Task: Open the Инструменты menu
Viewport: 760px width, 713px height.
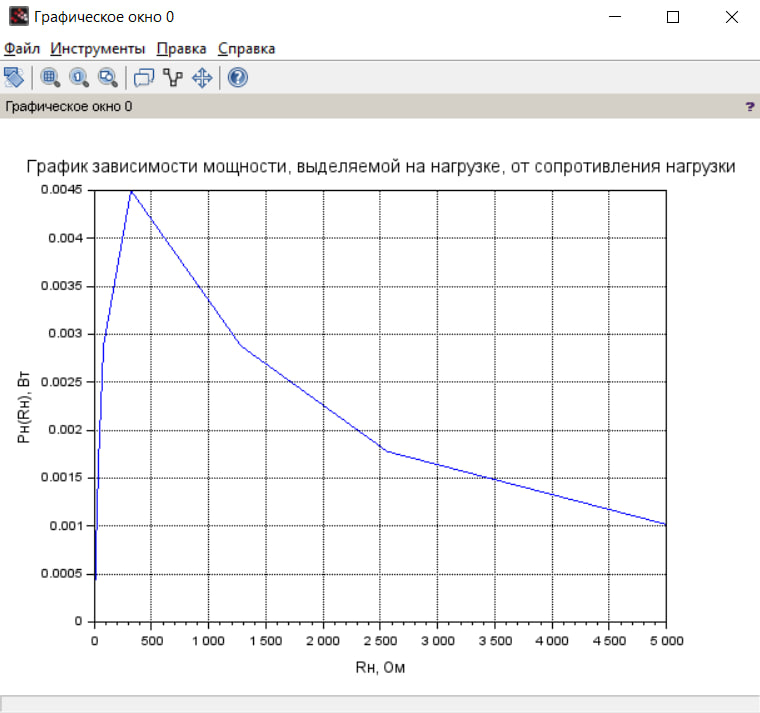Action: 97,48
